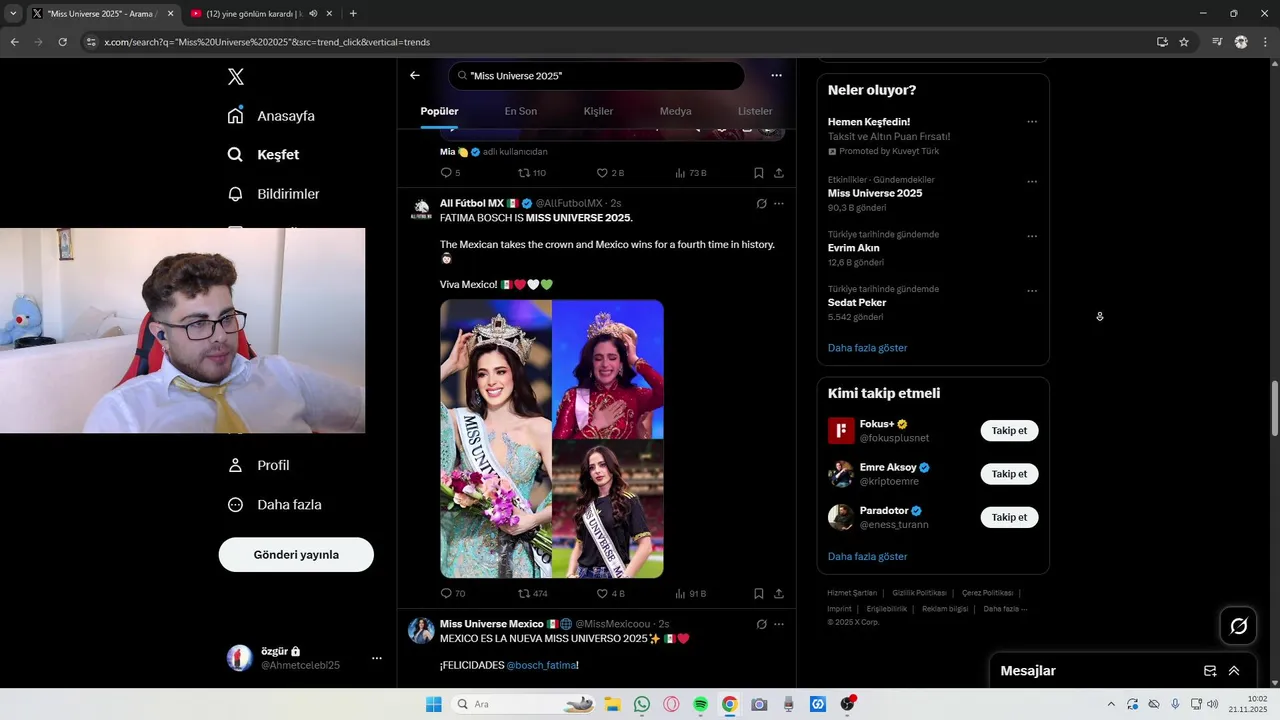Open the red dress top-right photo
This screenshot has height=720, width=1280.
(x=608, y=369)
